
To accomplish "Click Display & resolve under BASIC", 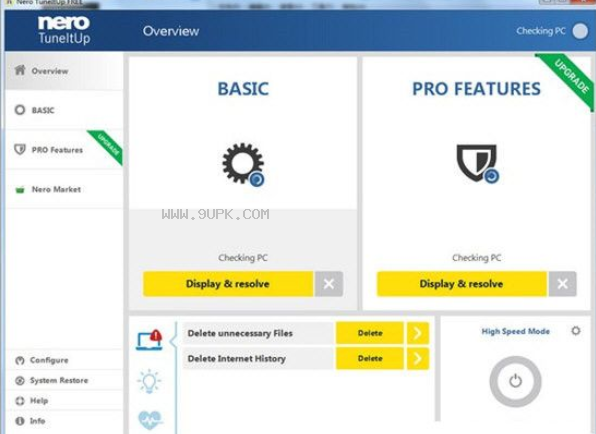I will click(x=228, y=284).
